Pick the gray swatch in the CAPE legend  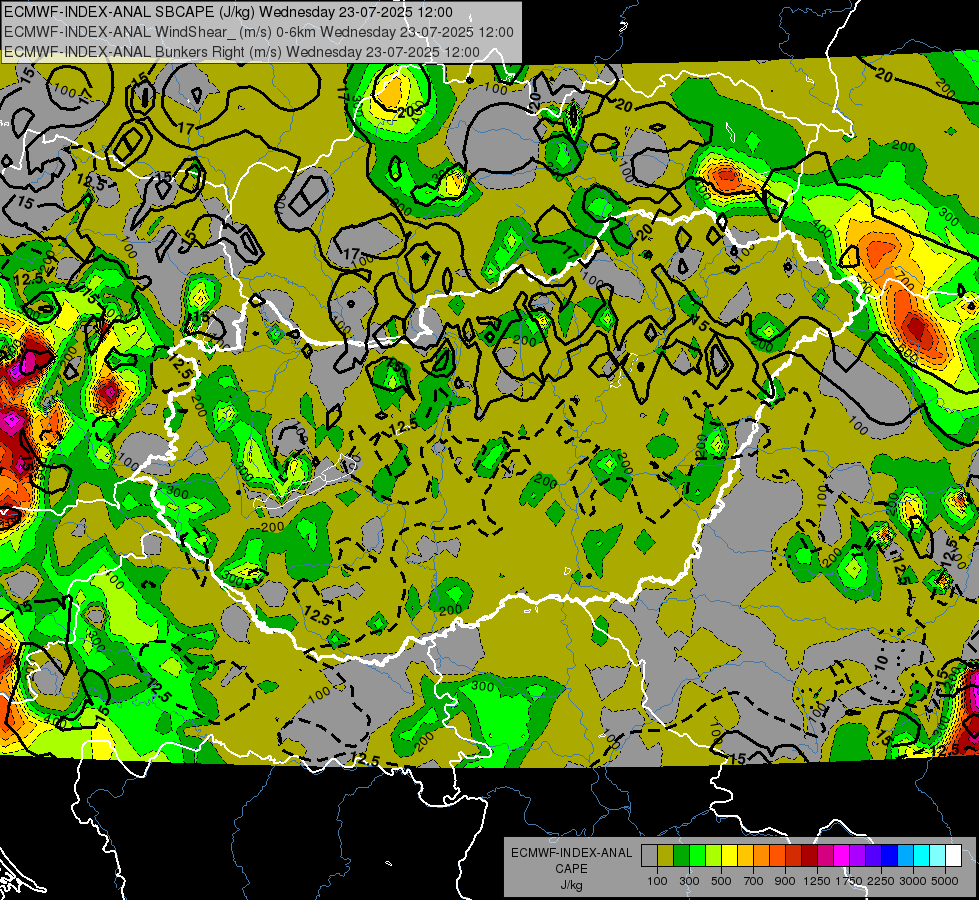649,855
